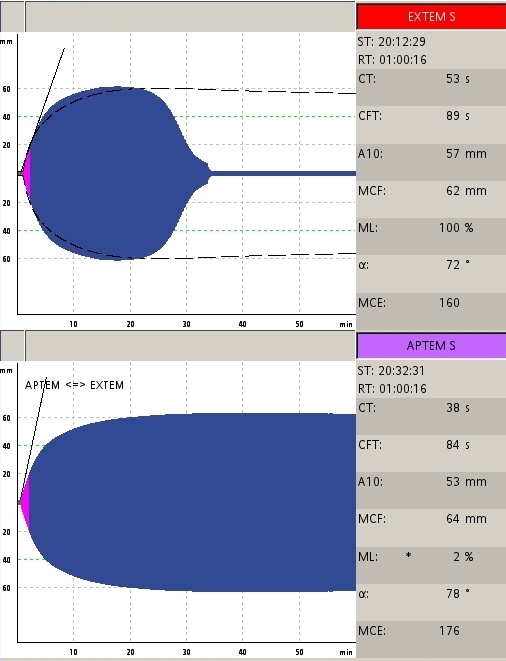Select APTEM MCF 64 mm row

431,519
